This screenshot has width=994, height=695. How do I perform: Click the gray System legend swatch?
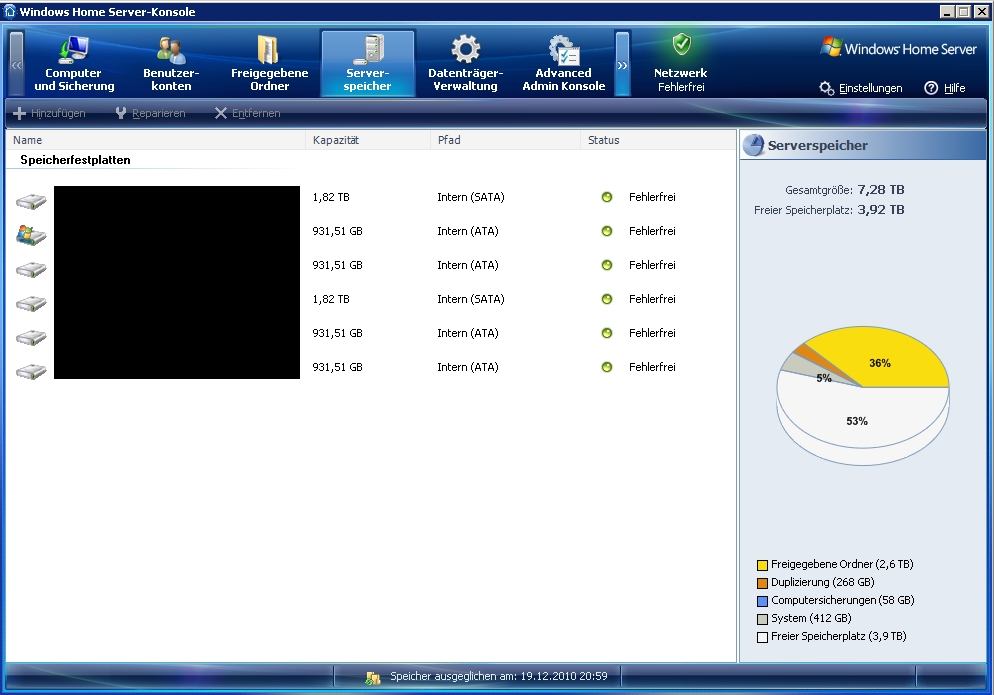coord(762,619)
